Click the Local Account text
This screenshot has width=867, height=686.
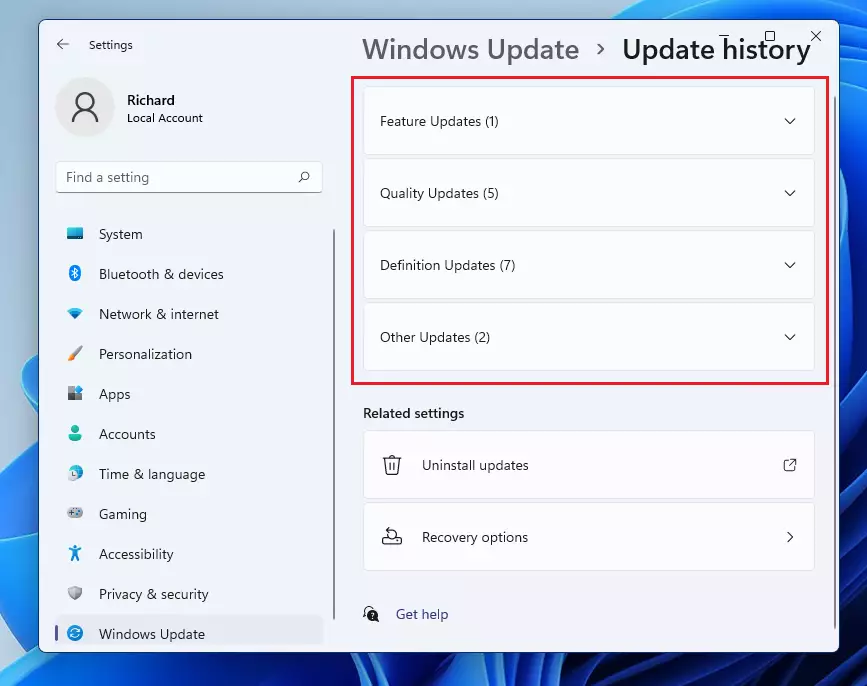(x=165, y=118)
